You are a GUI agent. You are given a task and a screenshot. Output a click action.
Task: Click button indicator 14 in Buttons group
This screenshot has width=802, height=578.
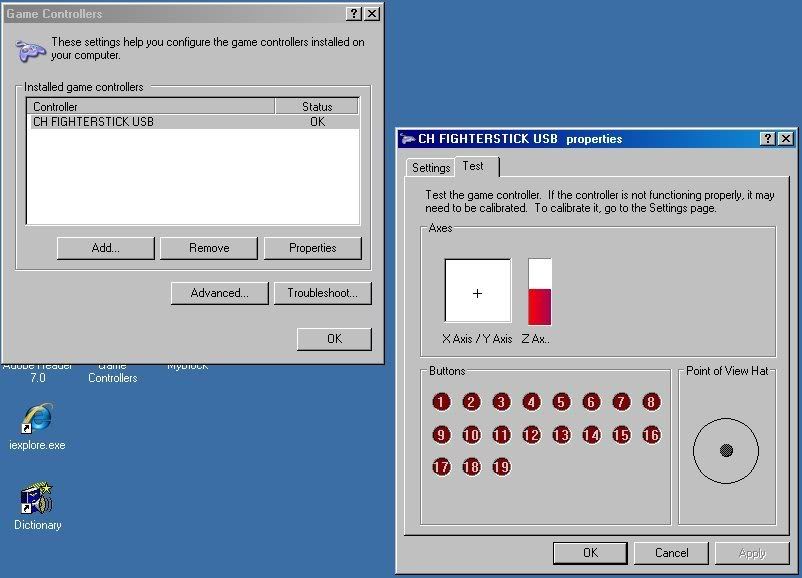pyautogui.click(x=591, y=435)
